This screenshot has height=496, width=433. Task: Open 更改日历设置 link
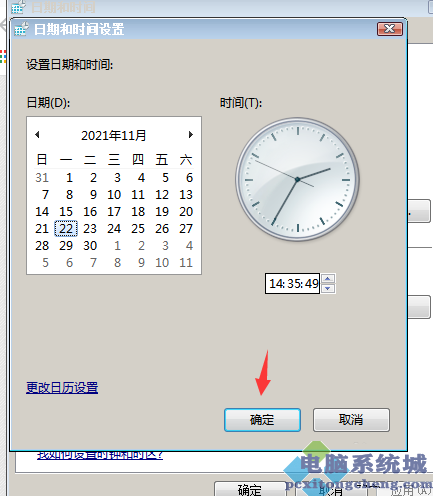(62, 388)
